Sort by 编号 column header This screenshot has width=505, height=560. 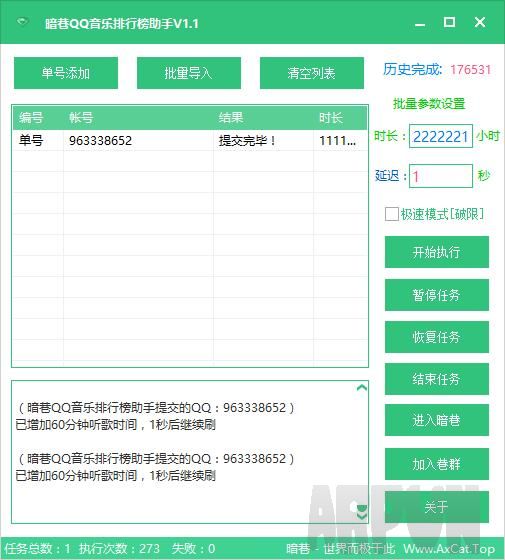pos(38,118)
